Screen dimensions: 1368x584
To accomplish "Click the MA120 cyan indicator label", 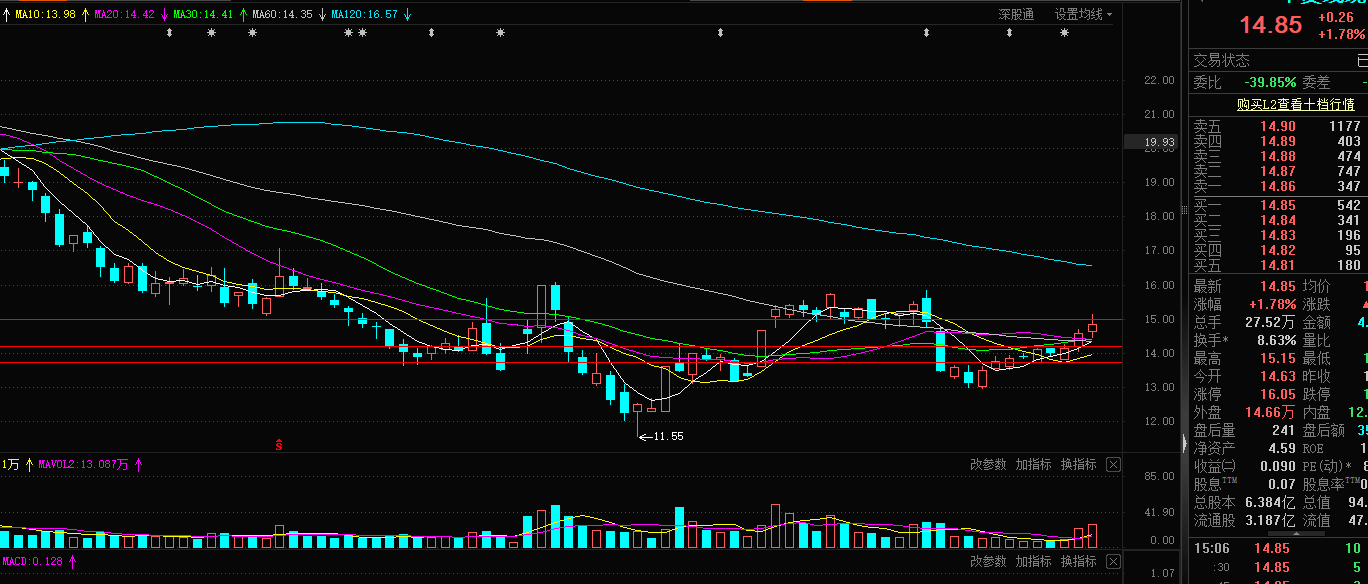I will point(364,15).
